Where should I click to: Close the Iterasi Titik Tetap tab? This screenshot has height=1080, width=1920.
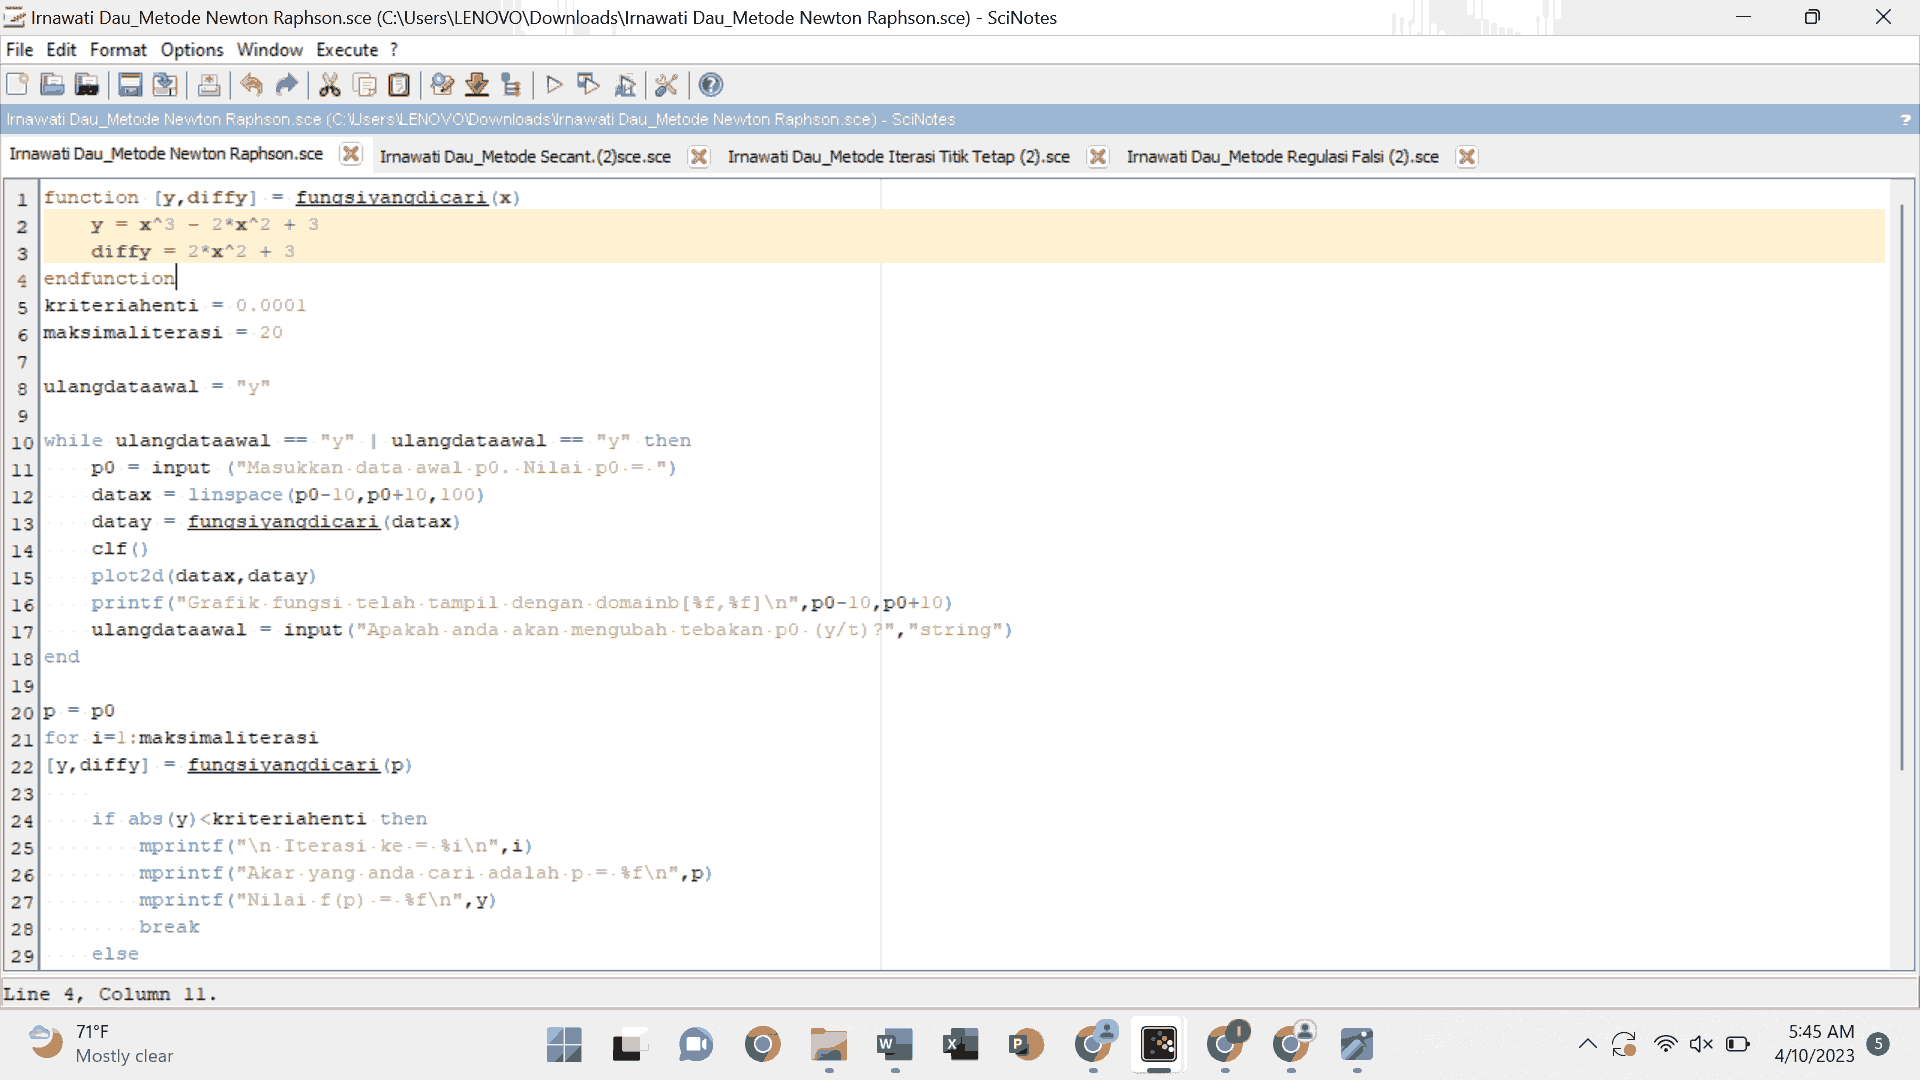1098,157
